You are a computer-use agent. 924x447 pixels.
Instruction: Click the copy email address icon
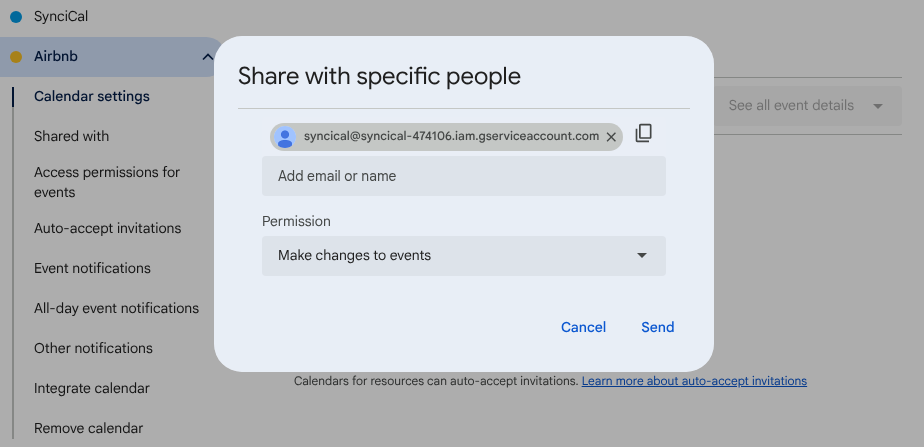click(644, 133)
